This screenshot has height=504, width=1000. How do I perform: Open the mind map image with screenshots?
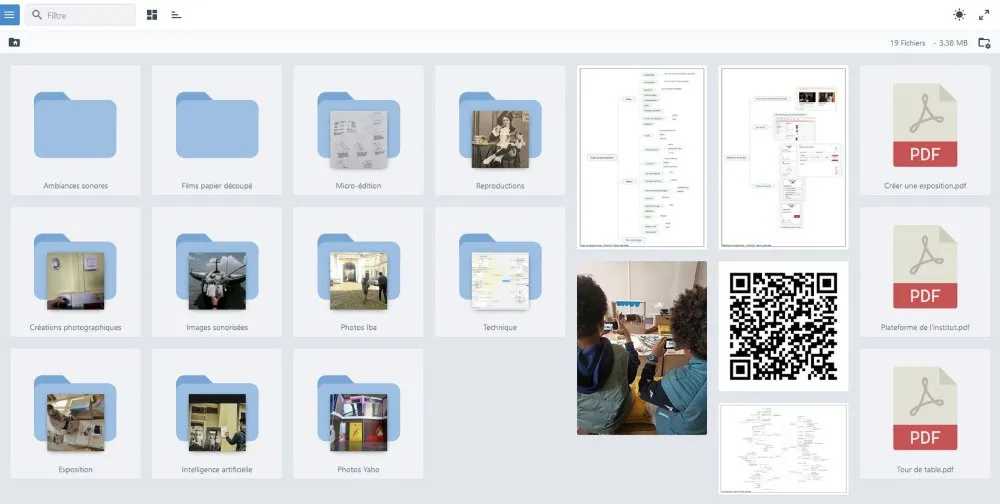click(x=783, y=157)
